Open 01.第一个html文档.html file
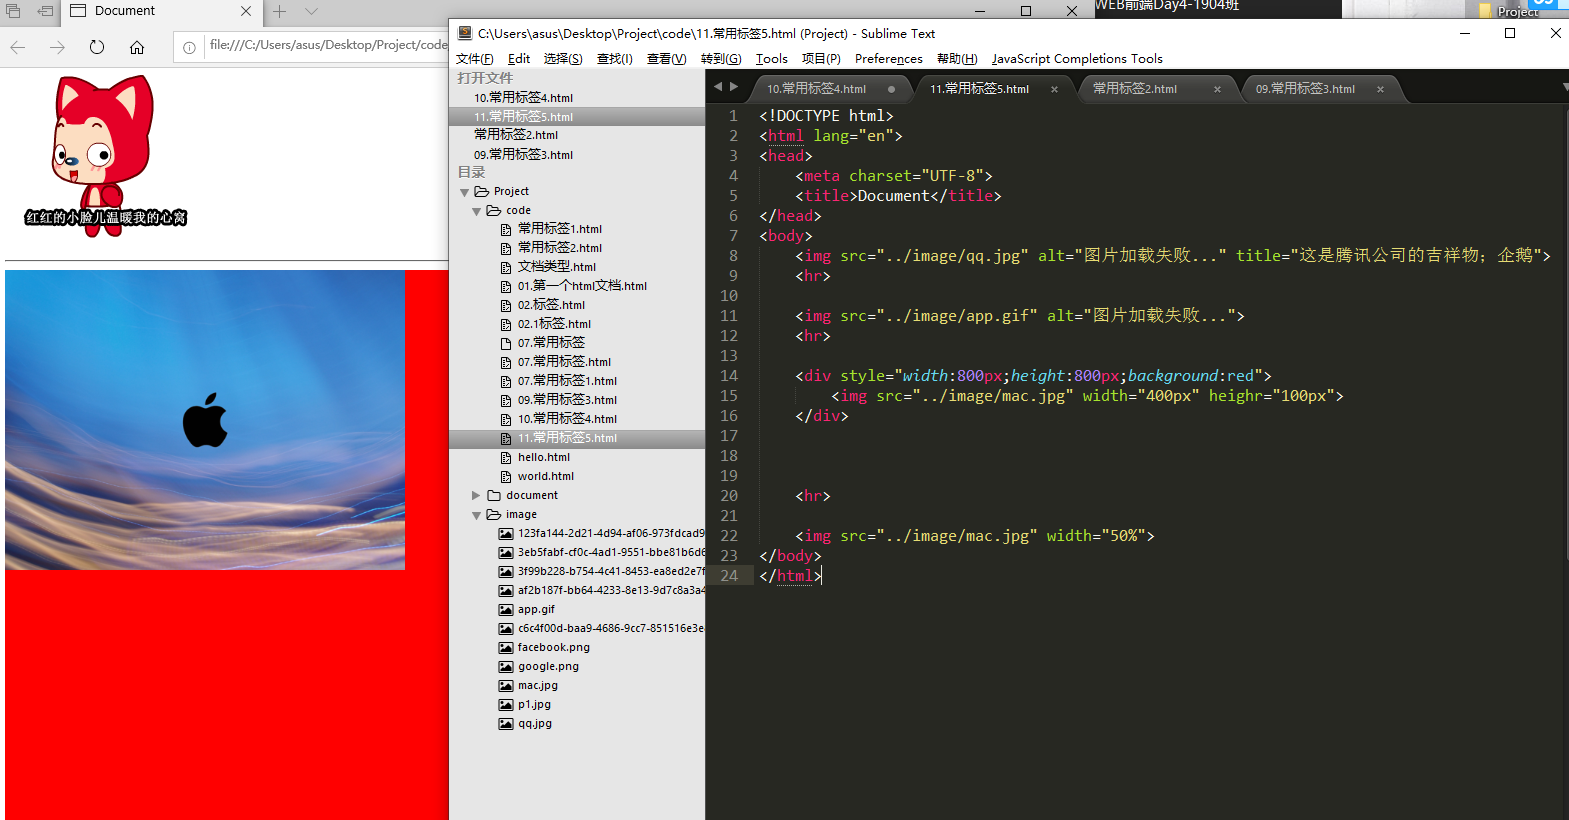The height and width of the screenshot is (820, 1569). click(582, 286)
